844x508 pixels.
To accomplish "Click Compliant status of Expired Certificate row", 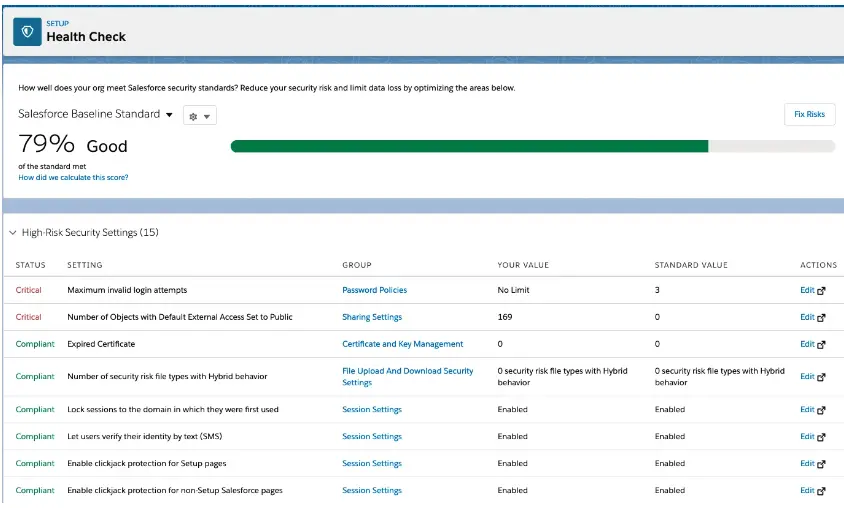I will click(35, 344).
